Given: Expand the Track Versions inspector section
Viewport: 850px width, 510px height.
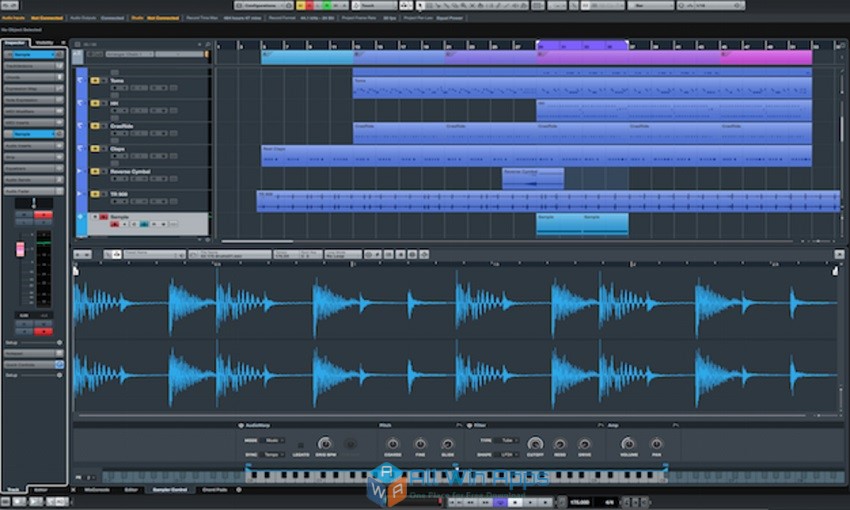Looking at the screenshot, I should point(34,66).
